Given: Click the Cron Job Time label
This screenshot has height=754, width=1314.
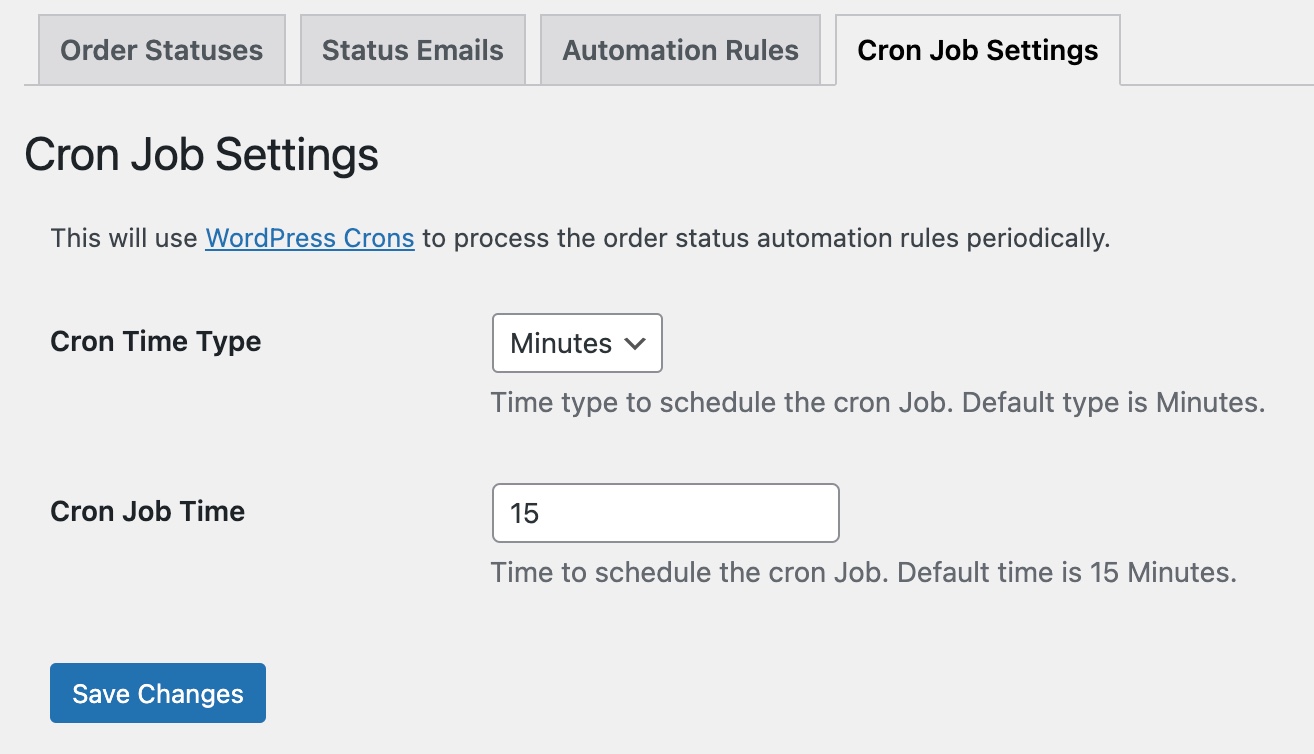Looking at the screenshot, I should click(x=147, y=511).
